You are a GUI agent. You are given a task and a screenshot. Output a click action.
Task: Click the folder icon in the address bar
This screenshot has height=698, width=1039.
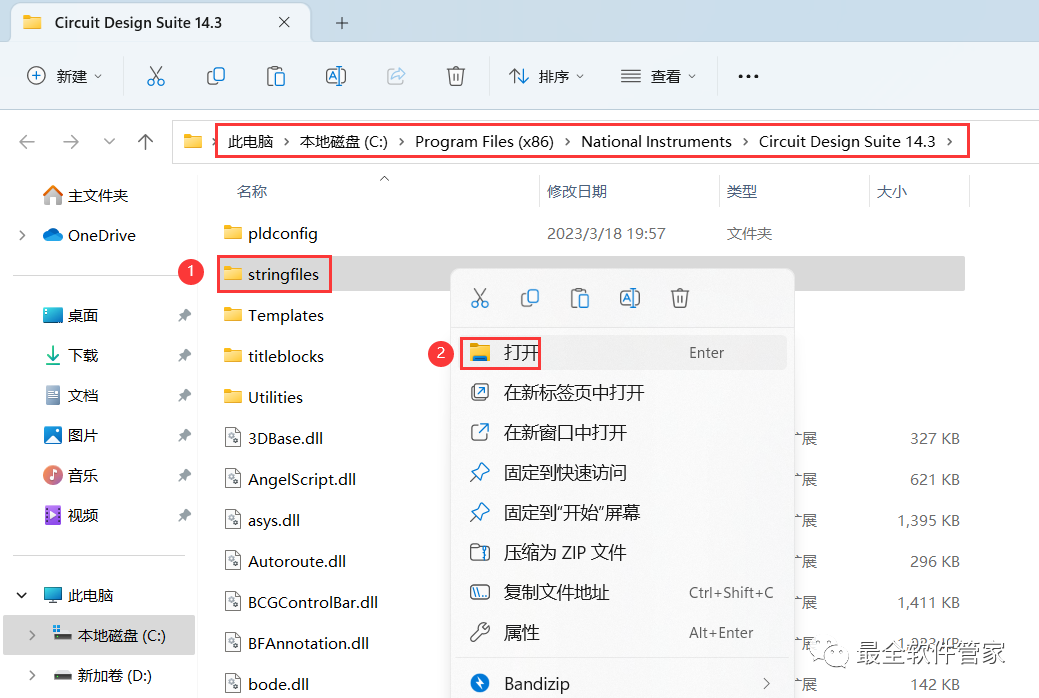193,141
